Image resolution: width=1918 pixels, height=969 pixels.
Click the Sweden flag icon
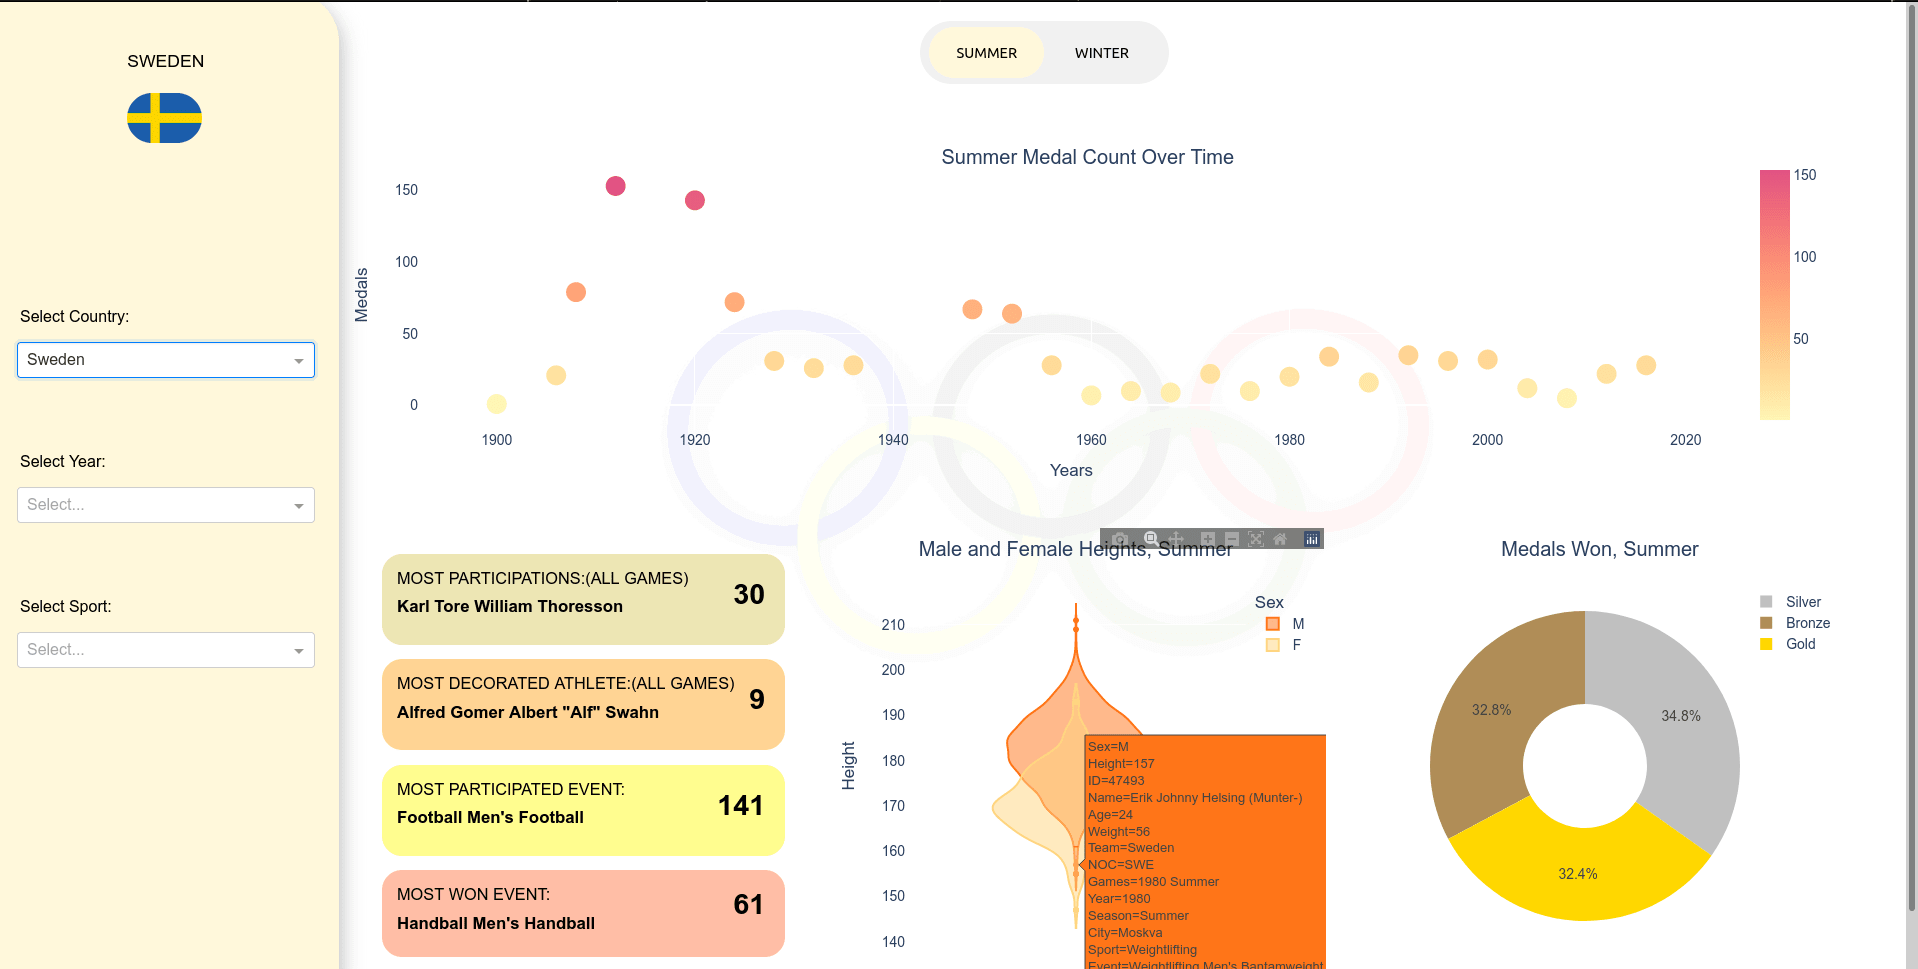coord(165,118)
